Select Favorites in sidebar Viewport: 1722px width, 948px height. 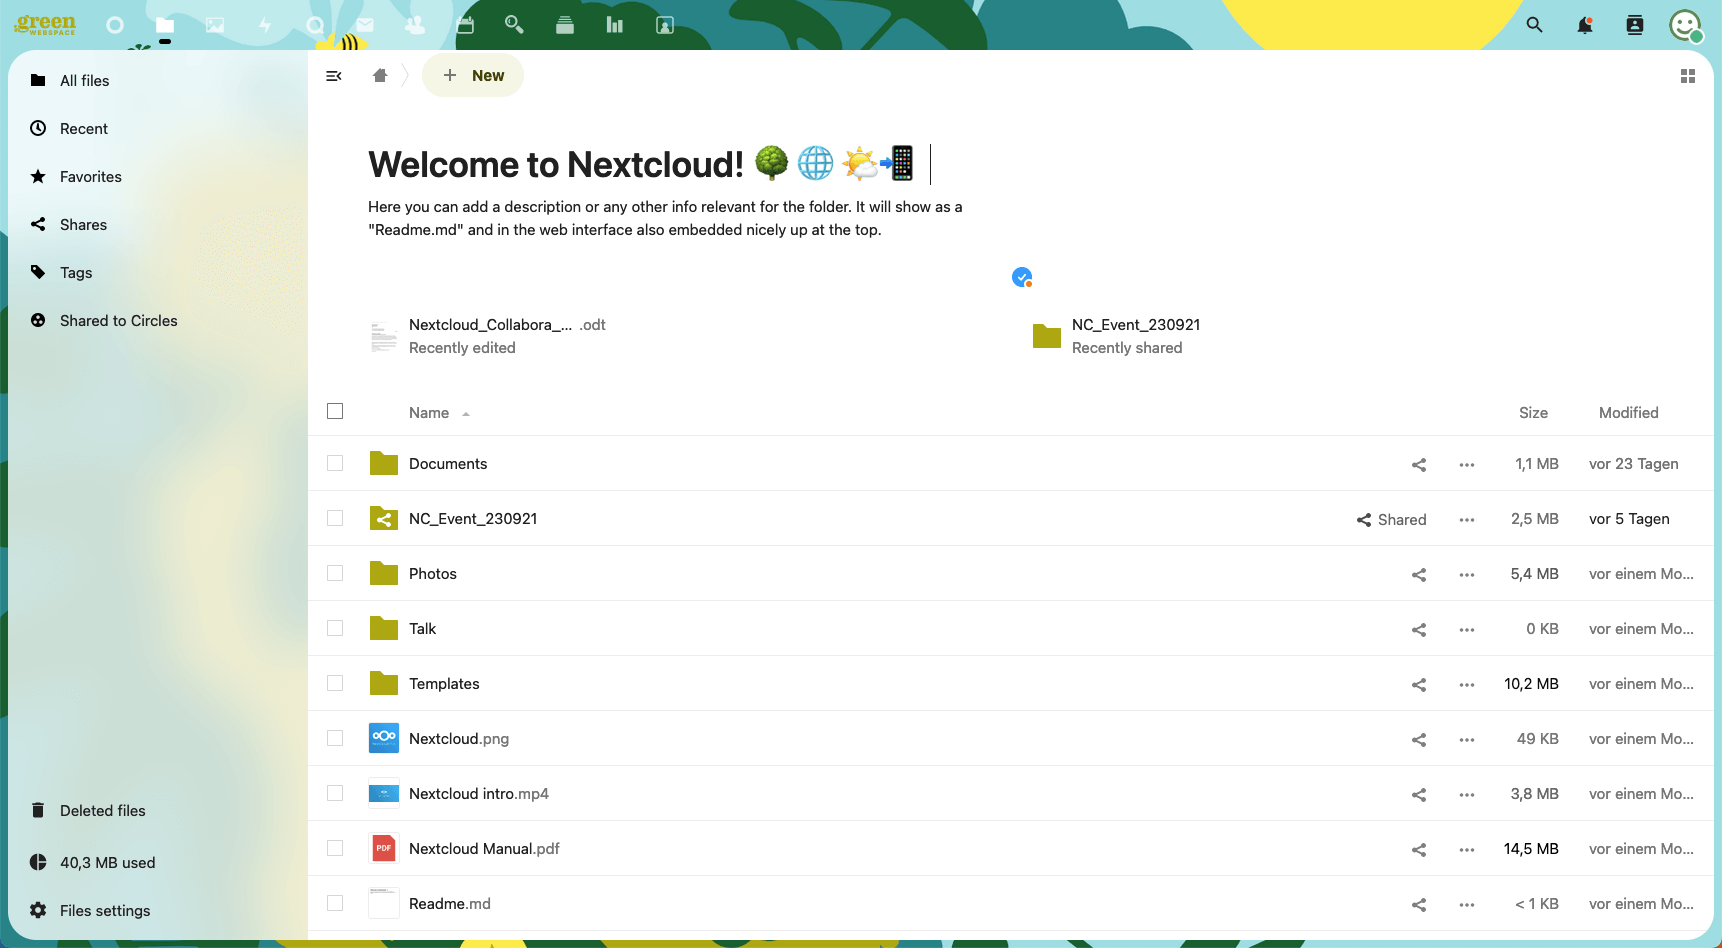coord(158,177)
